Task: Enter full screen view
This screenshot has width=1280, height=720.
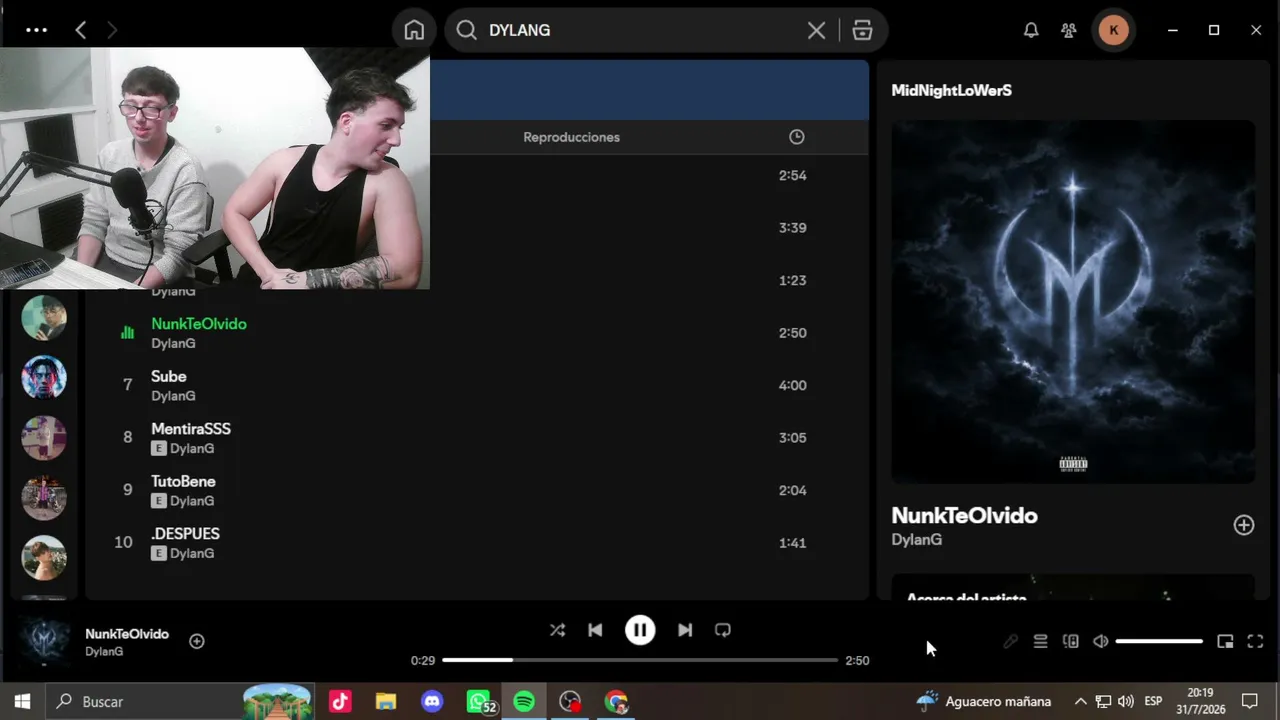Action: pyautogui.click(x=1255, y=641)
